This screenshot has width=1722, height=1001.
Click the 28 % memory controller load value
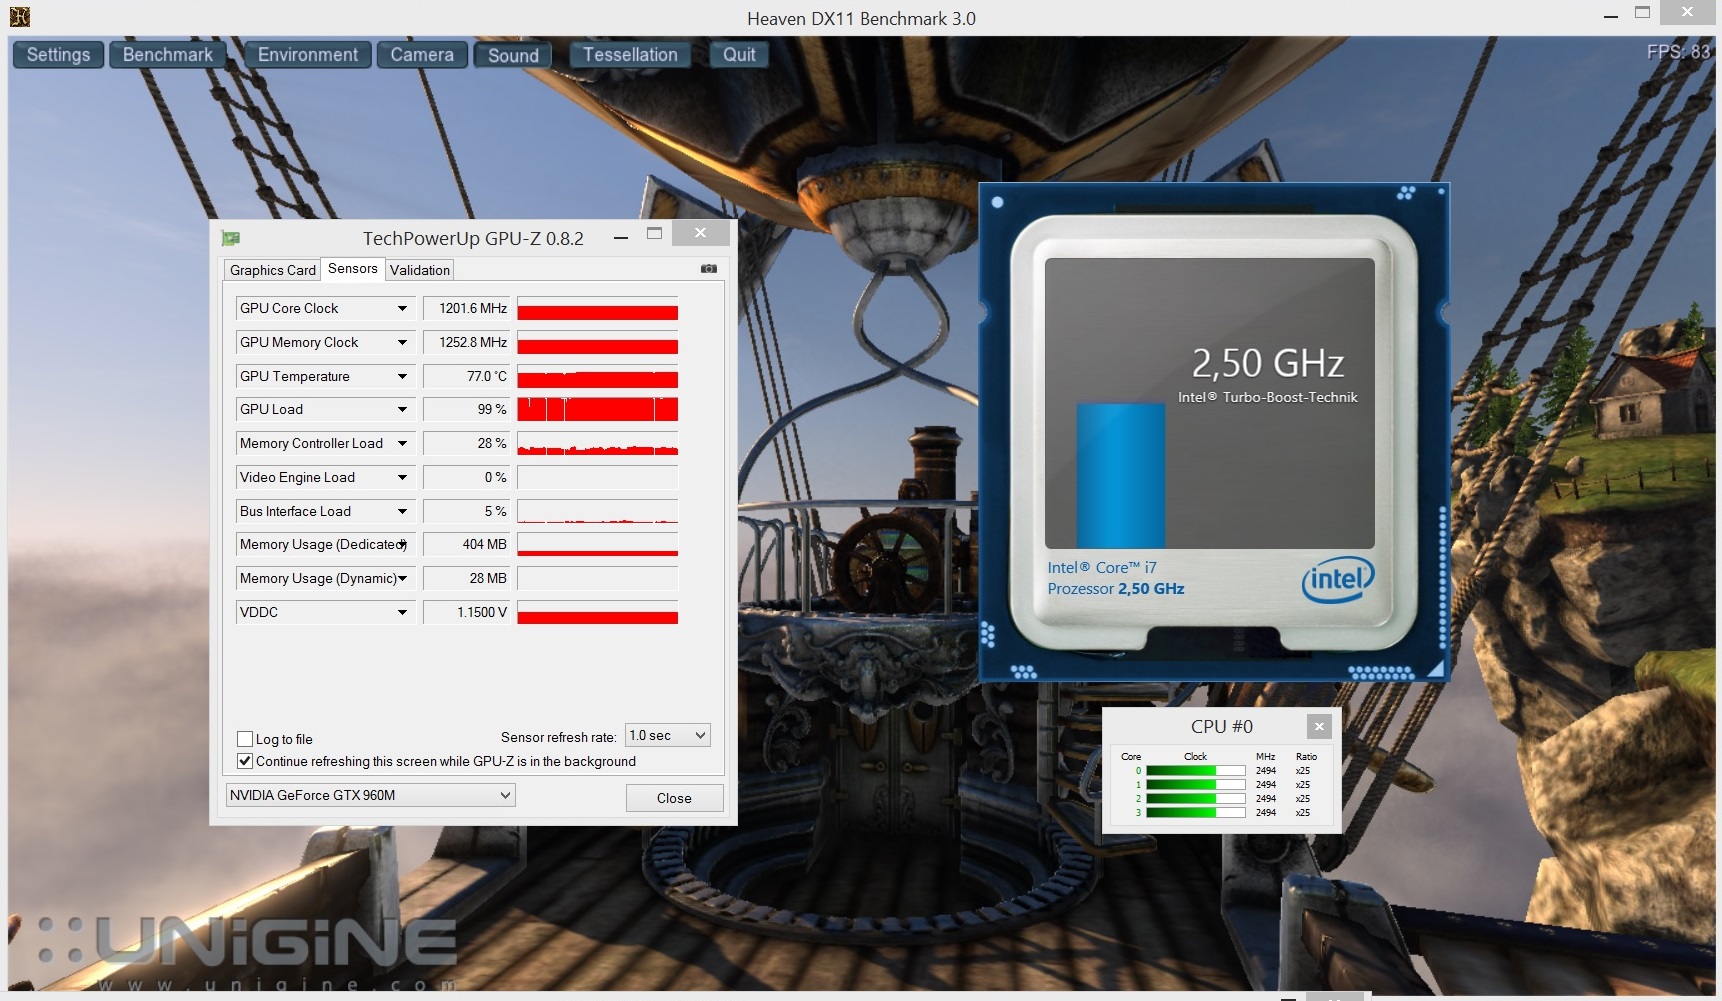[467, 443]
